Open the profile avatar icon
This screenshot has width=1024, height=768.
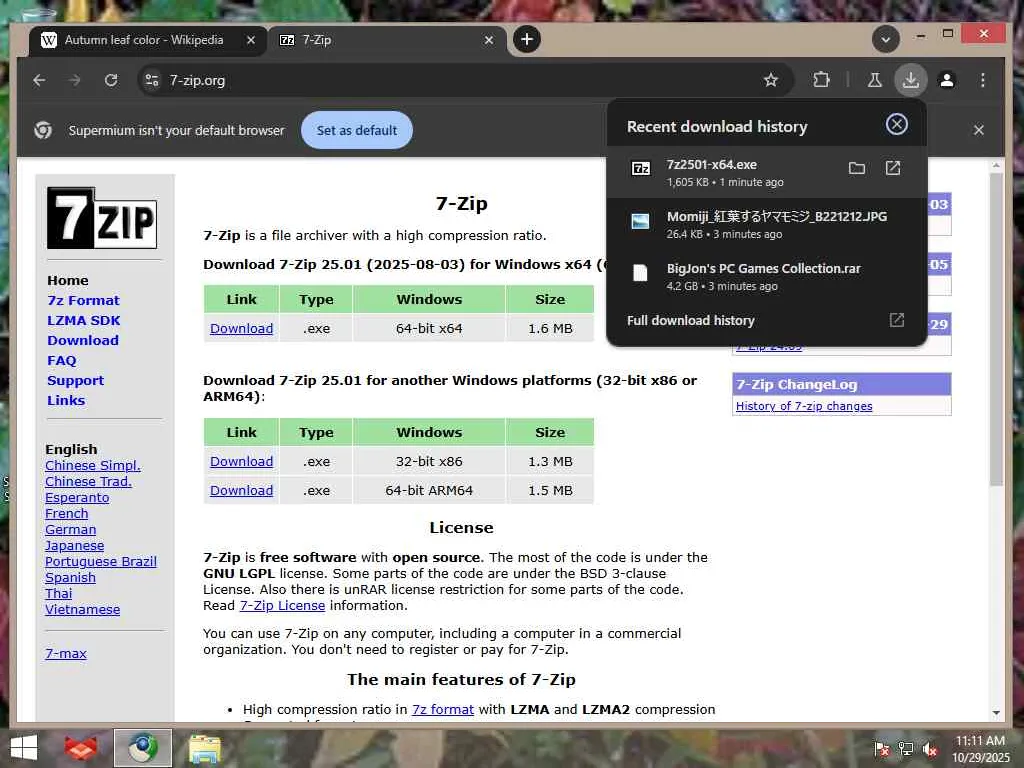[946, 80]
